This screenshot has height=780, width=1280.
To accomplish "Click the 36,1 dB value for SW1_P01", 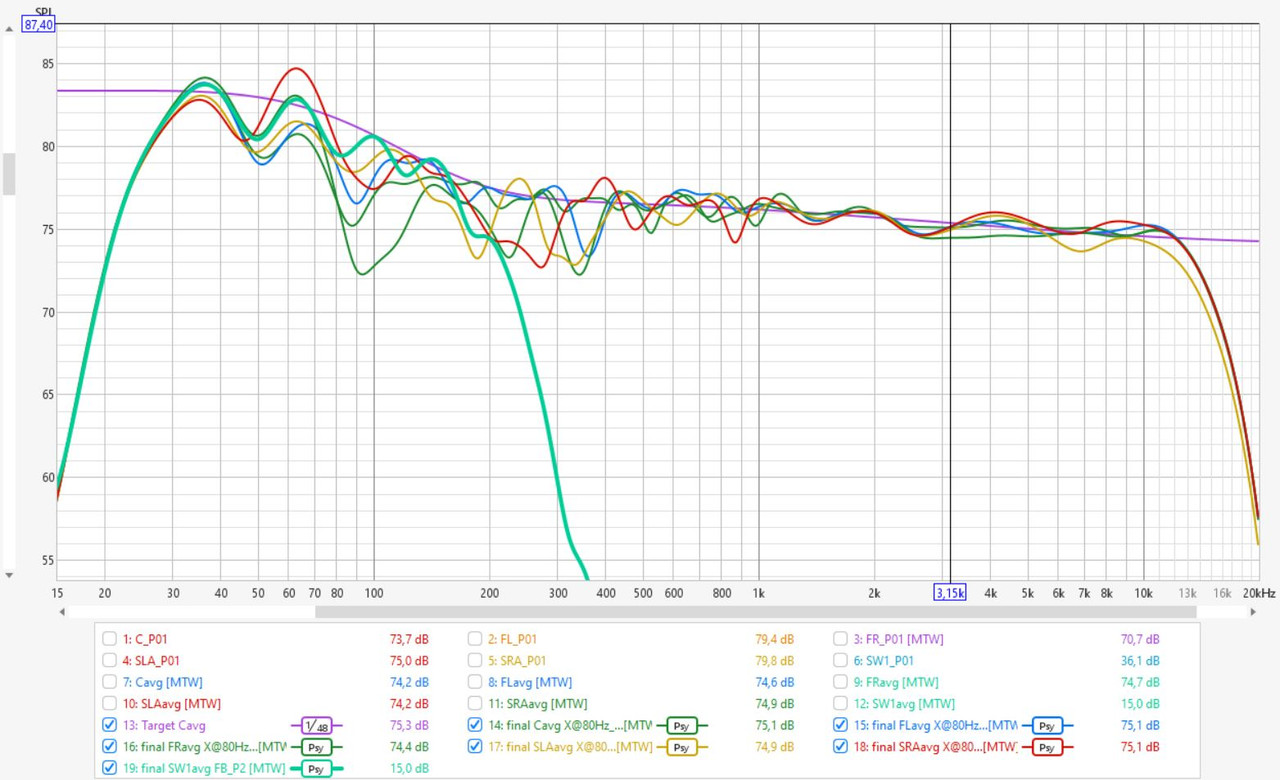I will pos(1140,660).
